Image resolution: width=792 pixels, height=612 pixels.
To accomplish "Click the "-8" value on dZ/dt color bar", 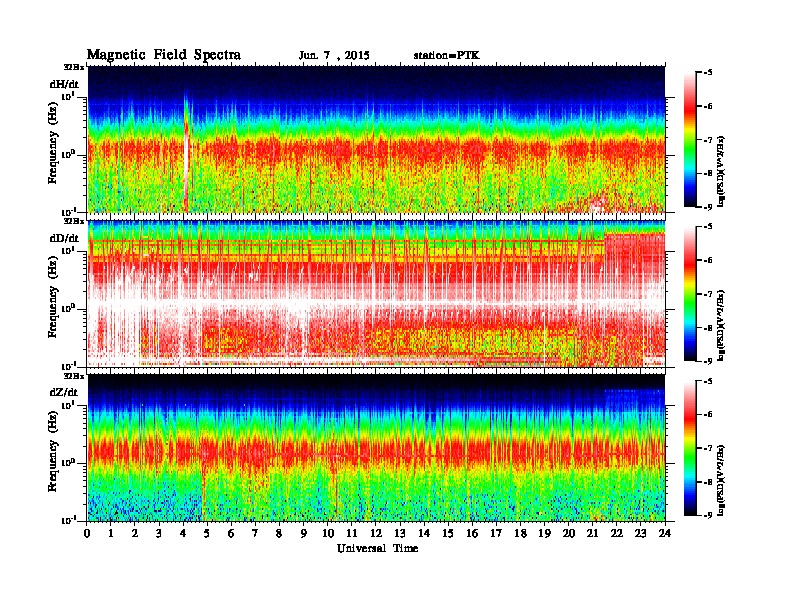I will pos(708,482).
